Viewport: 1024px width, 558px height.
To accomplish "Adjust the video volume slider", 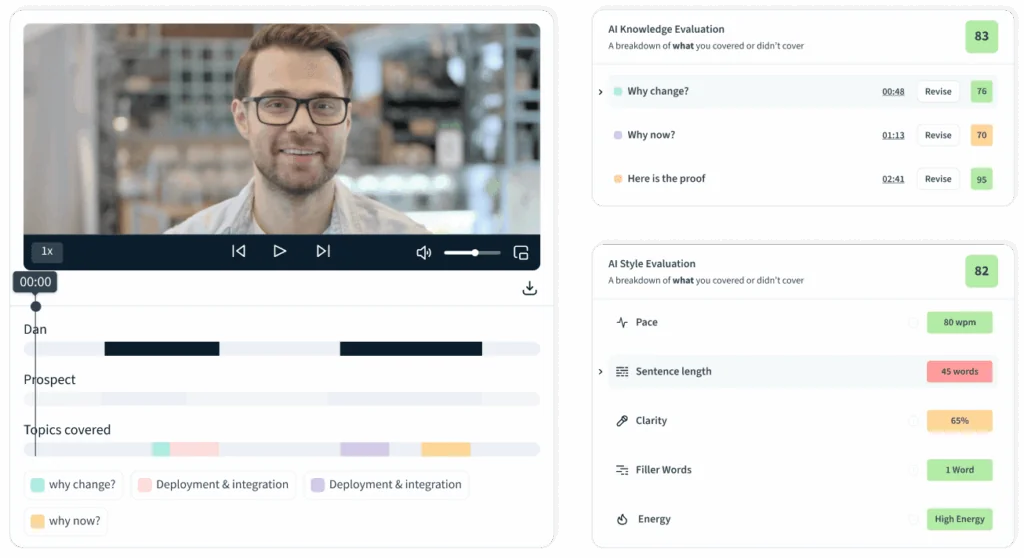I will [x=472, y=253].
